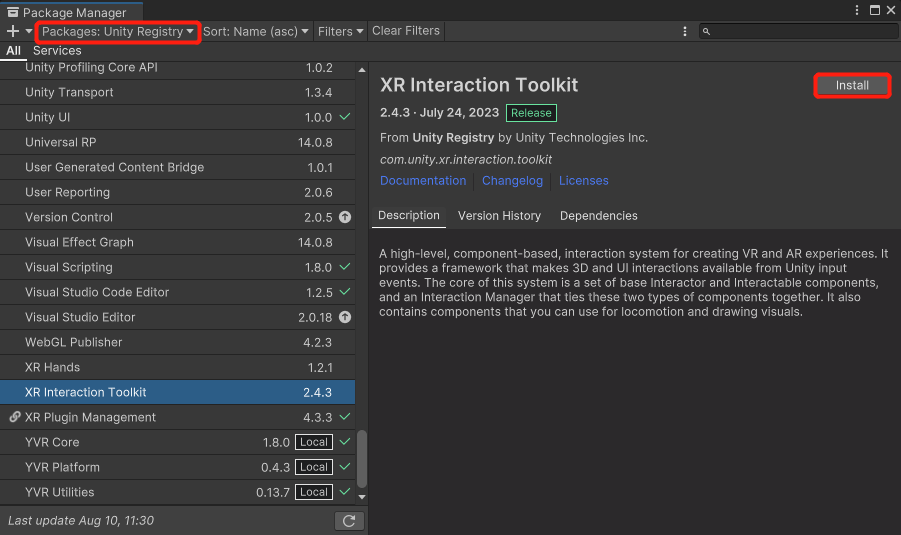Click the installed checkmark for YVR Utilities

345,492
